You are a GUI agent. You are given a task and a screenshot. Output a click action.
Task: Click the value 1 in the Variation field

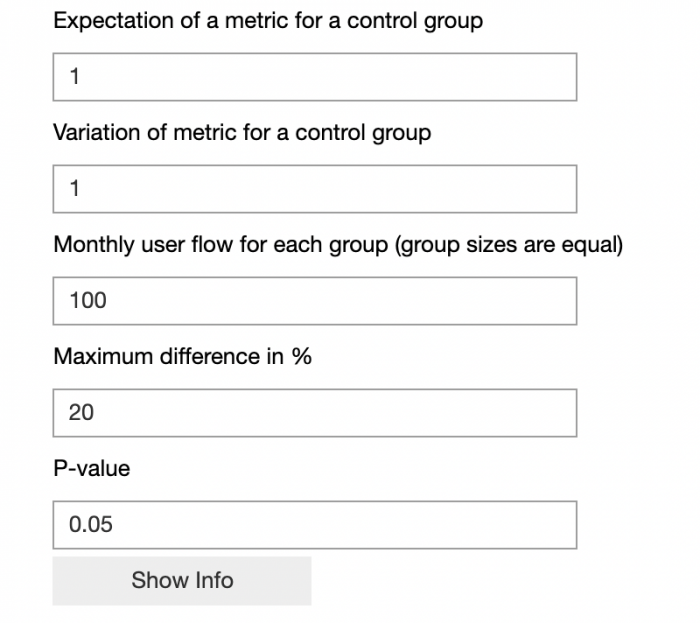tap(74, 189)
